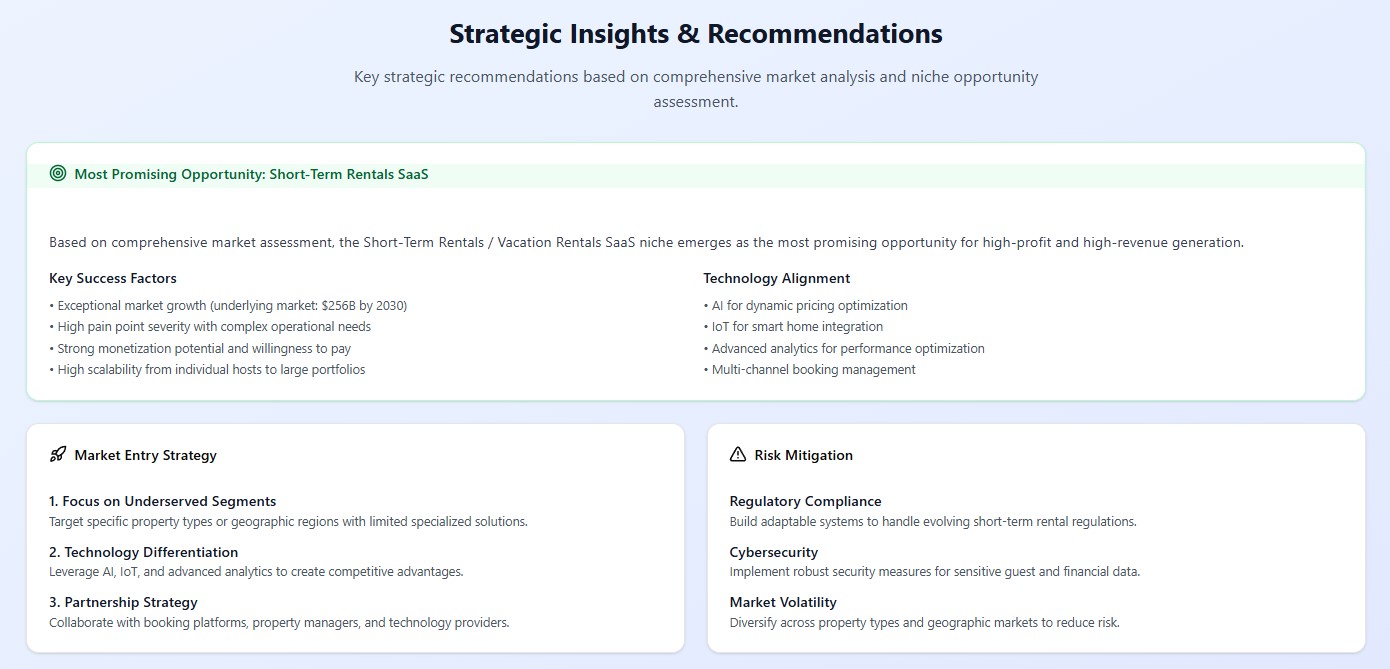
Task: Click the Key Success Factors heading
Action: point(113,278)
